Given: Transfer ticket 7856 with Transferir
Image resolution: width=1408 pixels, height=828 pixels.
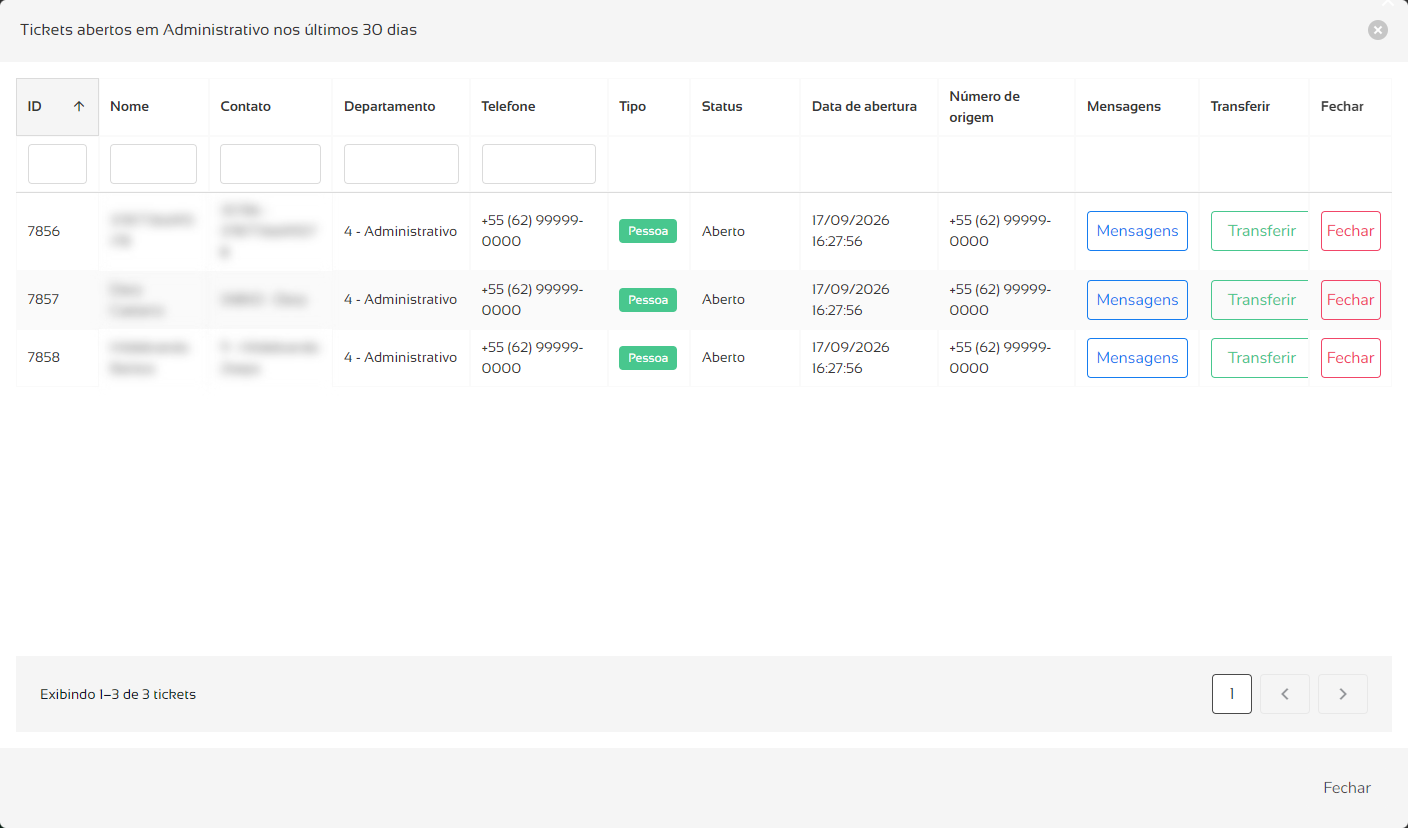Looking at the screenshot, I should (x=1260, y=231).
